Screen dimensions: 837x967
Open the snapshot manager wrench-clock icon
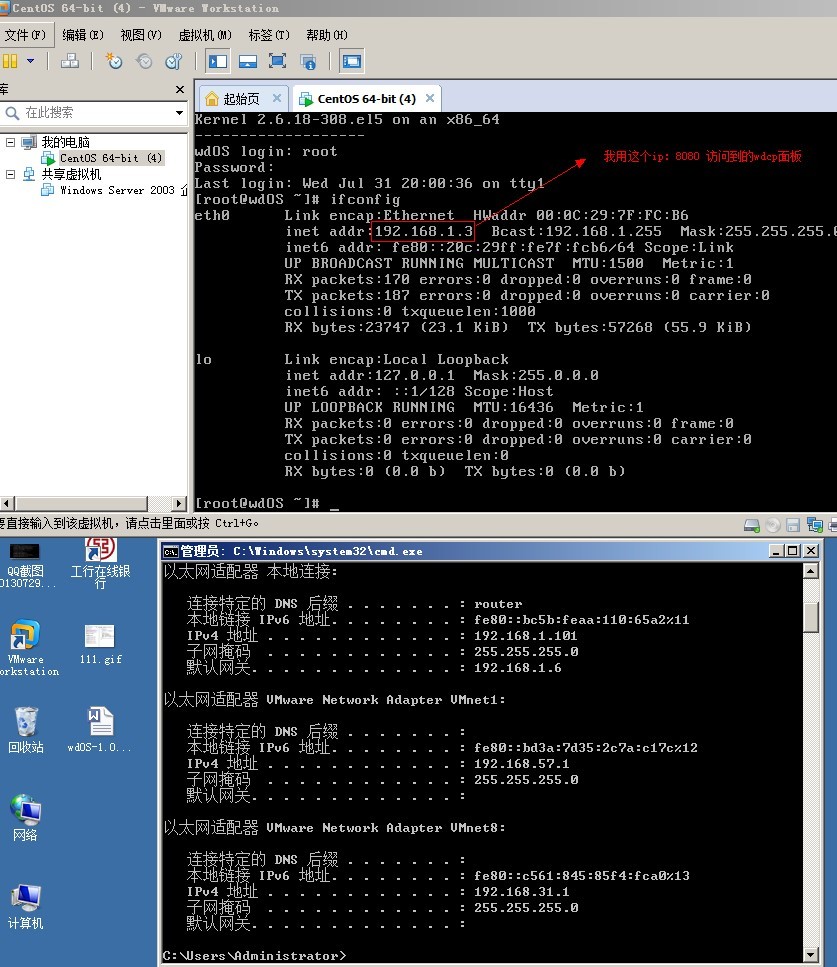pyautogui.click(x=174, y=61)
